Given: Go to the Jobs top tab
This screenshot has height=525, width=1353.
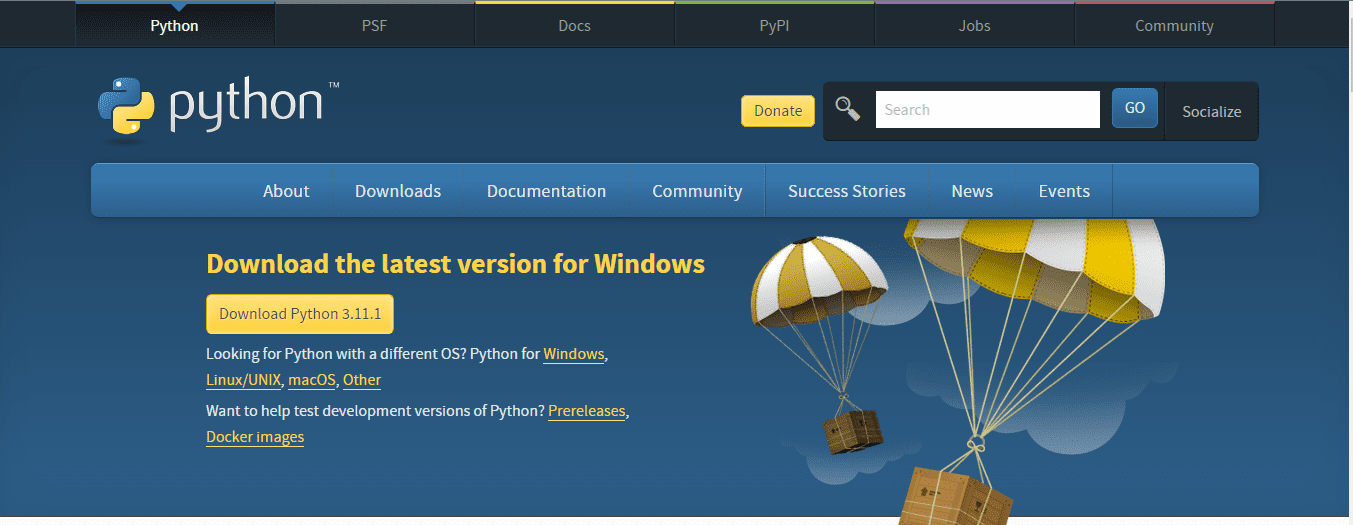Looking at the screenshot, I should pyautogui.click(x=974, y=25).
